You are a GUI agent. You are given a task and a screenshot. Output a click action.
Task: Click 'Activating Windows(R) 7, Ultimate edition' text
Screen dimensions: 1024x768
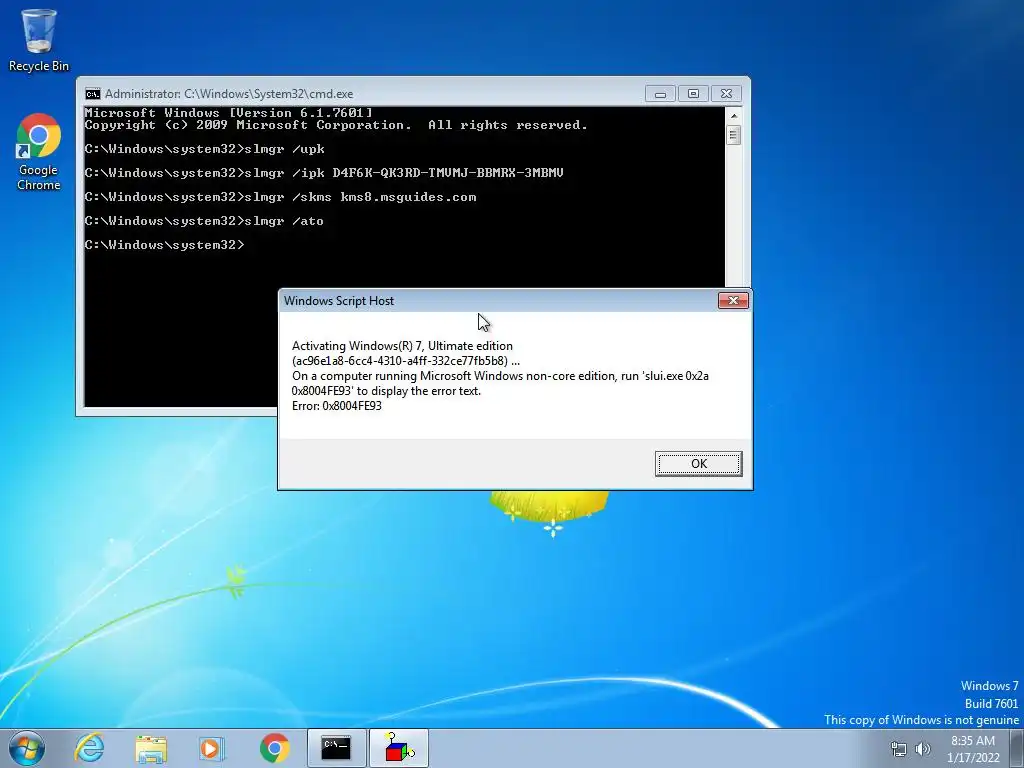tap(402, 345)
